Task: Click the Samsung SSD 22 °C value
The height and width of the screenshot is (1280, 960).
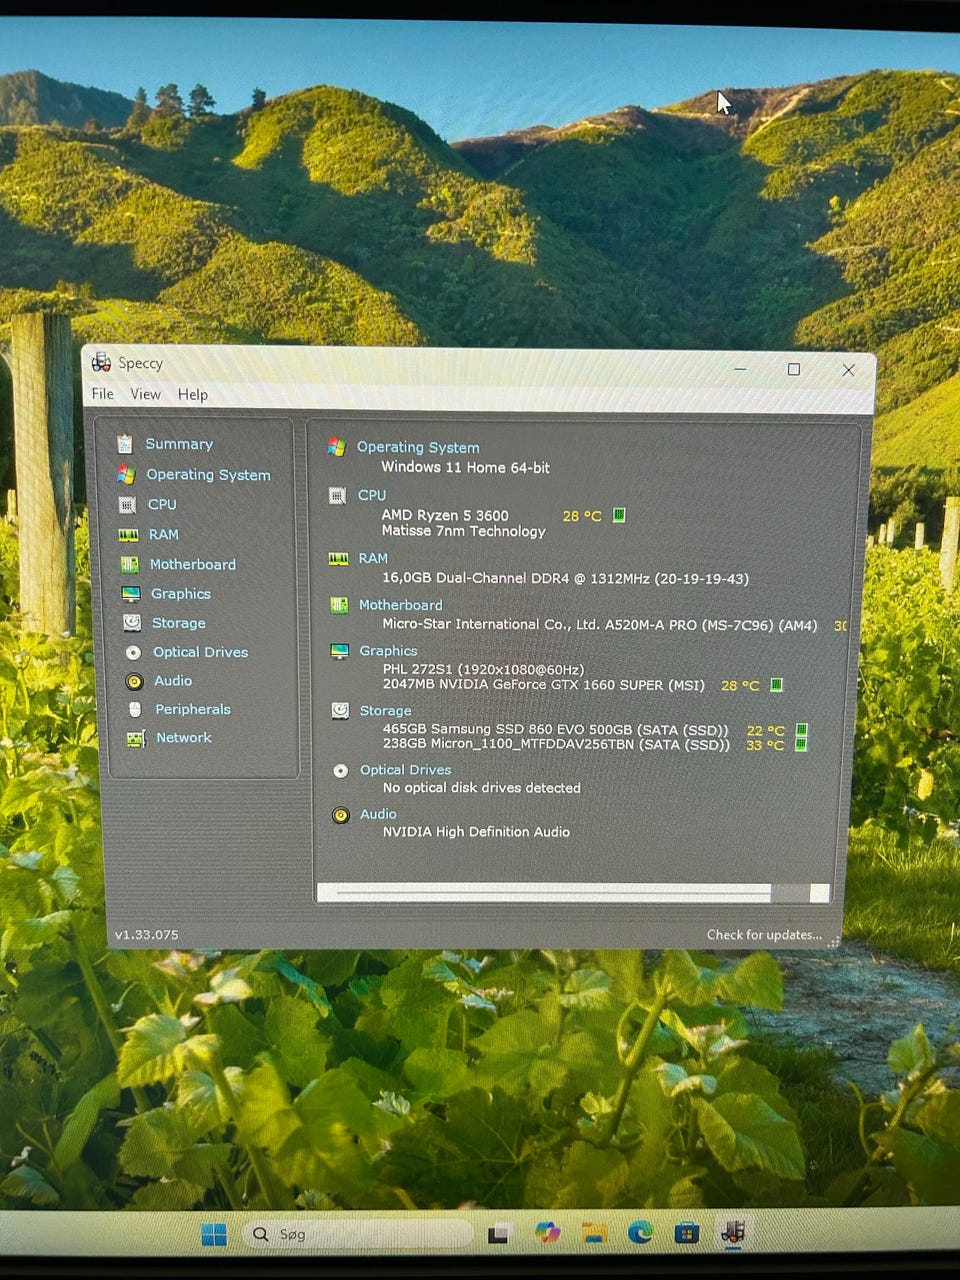Action: tap(766, 731)
